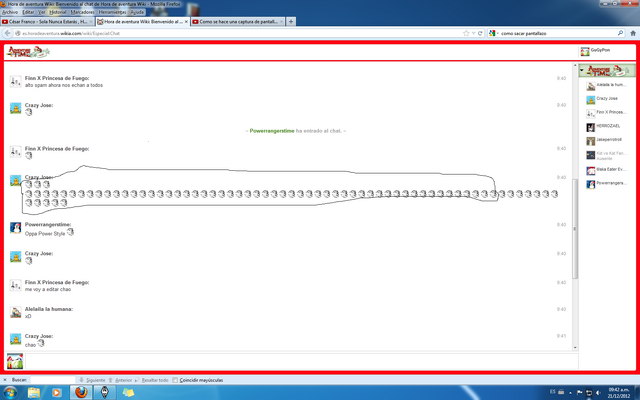Close the find bar with the X
This screenshot has width=640, height=400.
pos(5,380)
